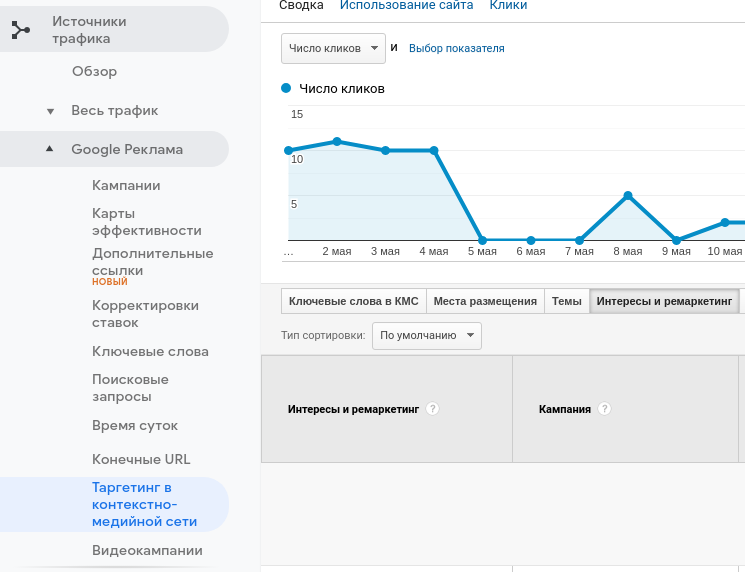Viewport: 745px width, 572px height.
Task: Open the По умолчанию sort type dropdown
Action: click(426, 335)
